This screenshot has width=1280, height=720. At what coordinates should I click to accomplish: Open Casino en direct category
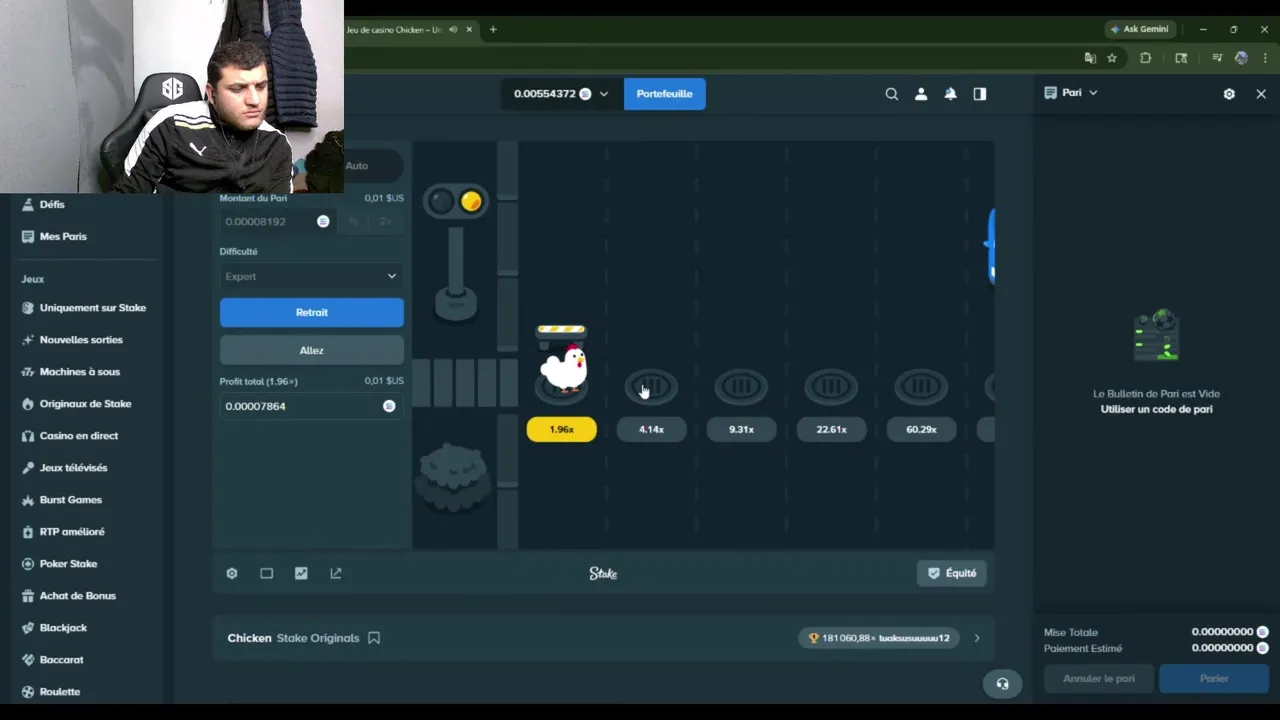tap(78, 436)
